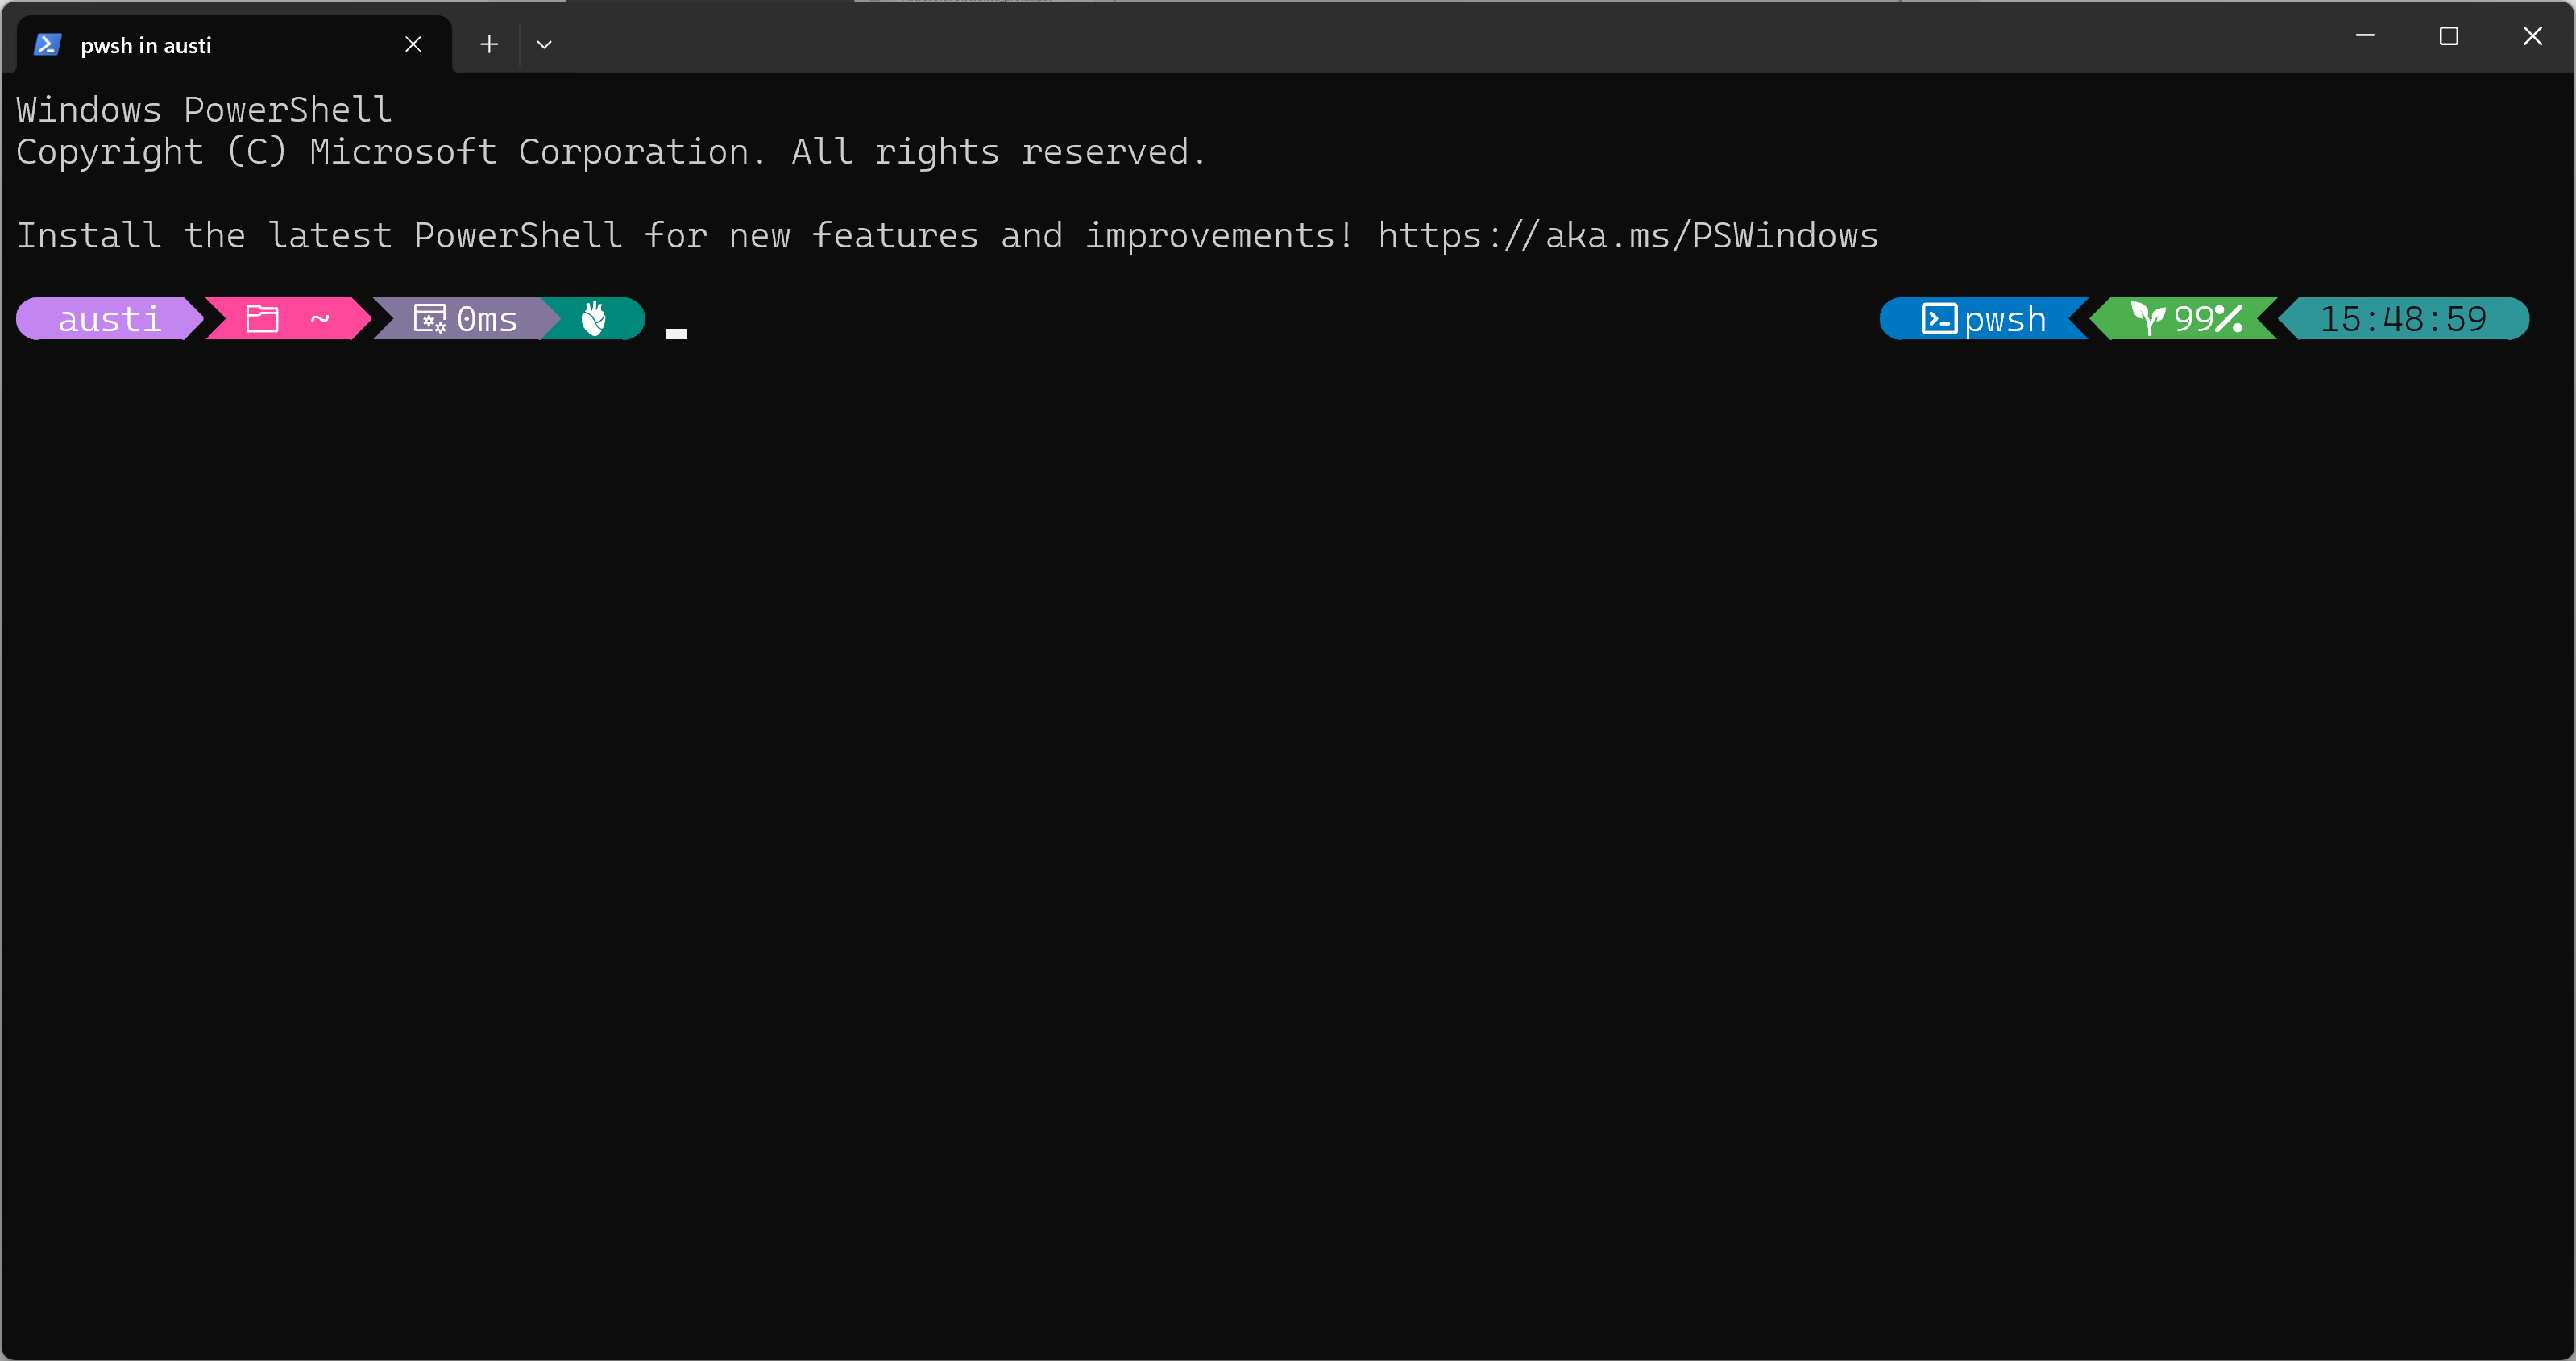
Task: Click the tilde home directory indicator
Action: (x=319, y=320)
